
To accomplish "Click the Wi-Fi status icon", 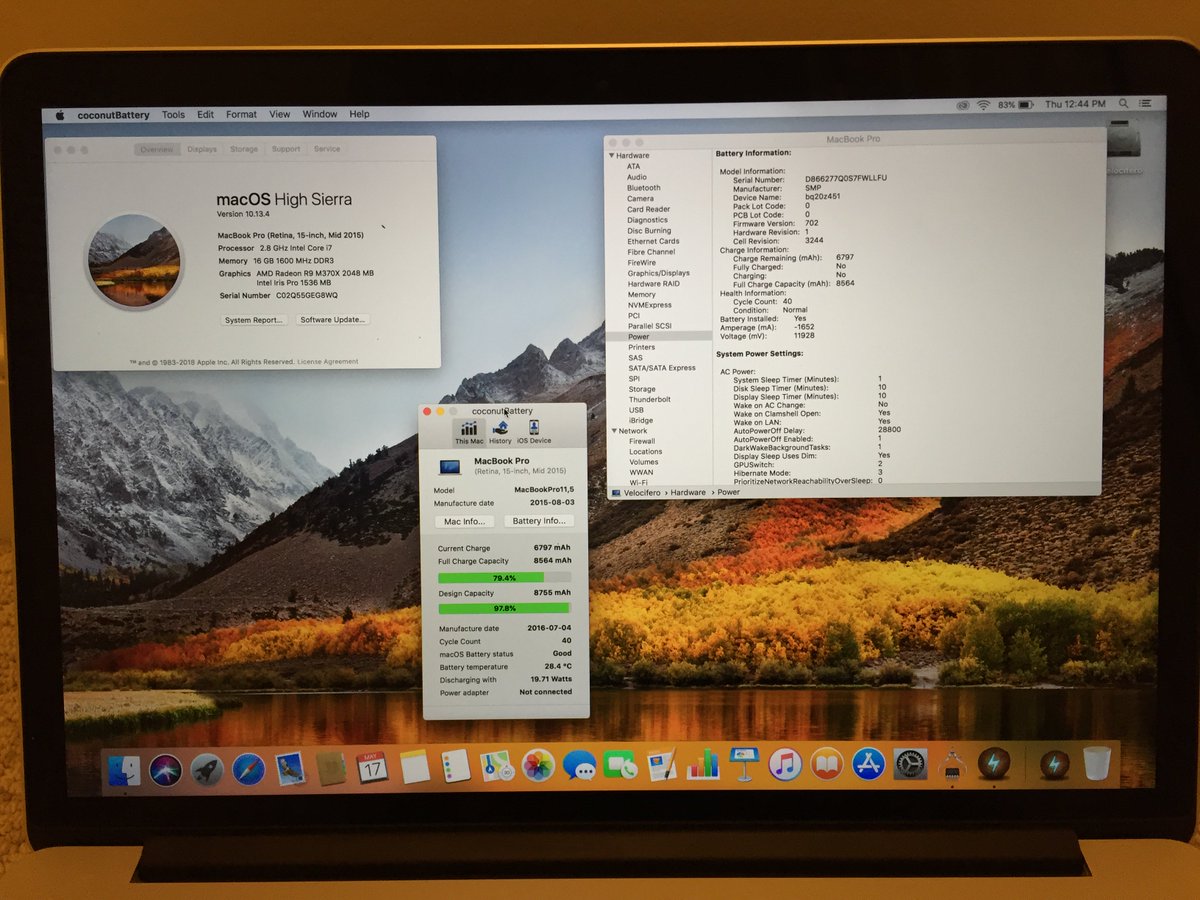I will (984, 104).
